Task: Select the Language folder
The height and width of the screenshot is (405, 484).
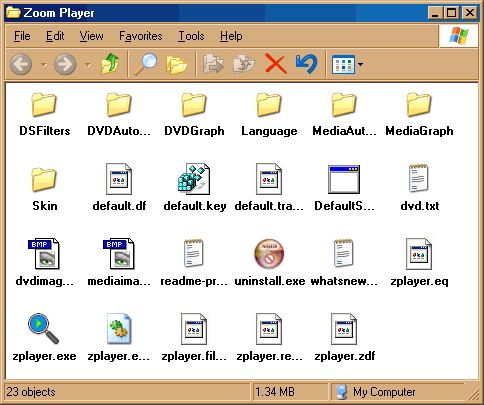Action: point(269,104)
